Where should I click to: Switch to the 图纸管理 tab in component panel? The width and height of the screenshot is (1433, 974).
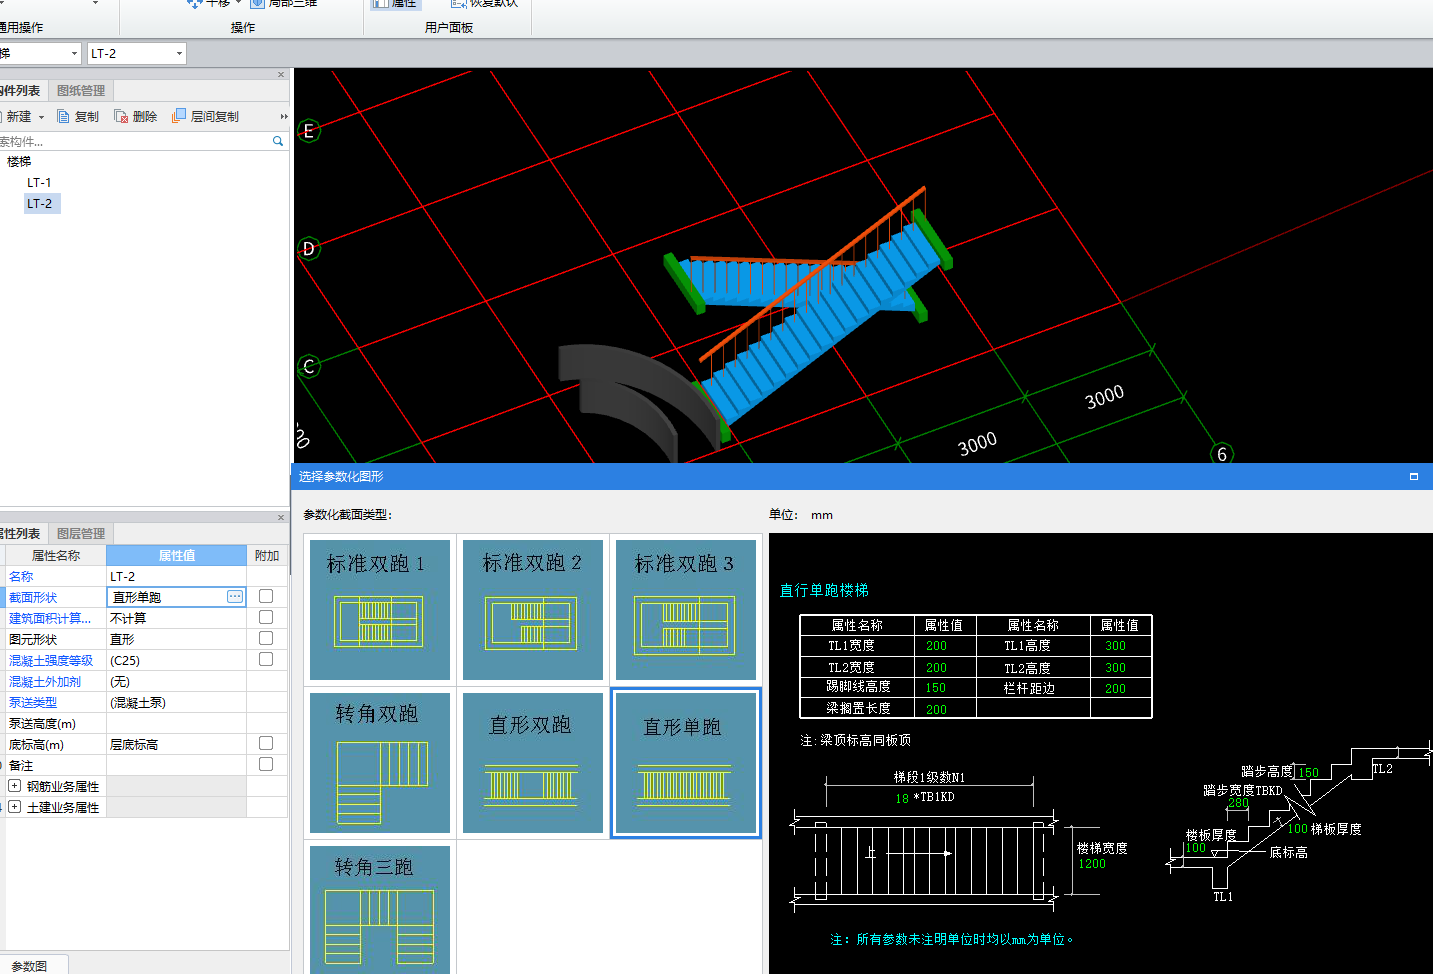(x=81, y=90)
